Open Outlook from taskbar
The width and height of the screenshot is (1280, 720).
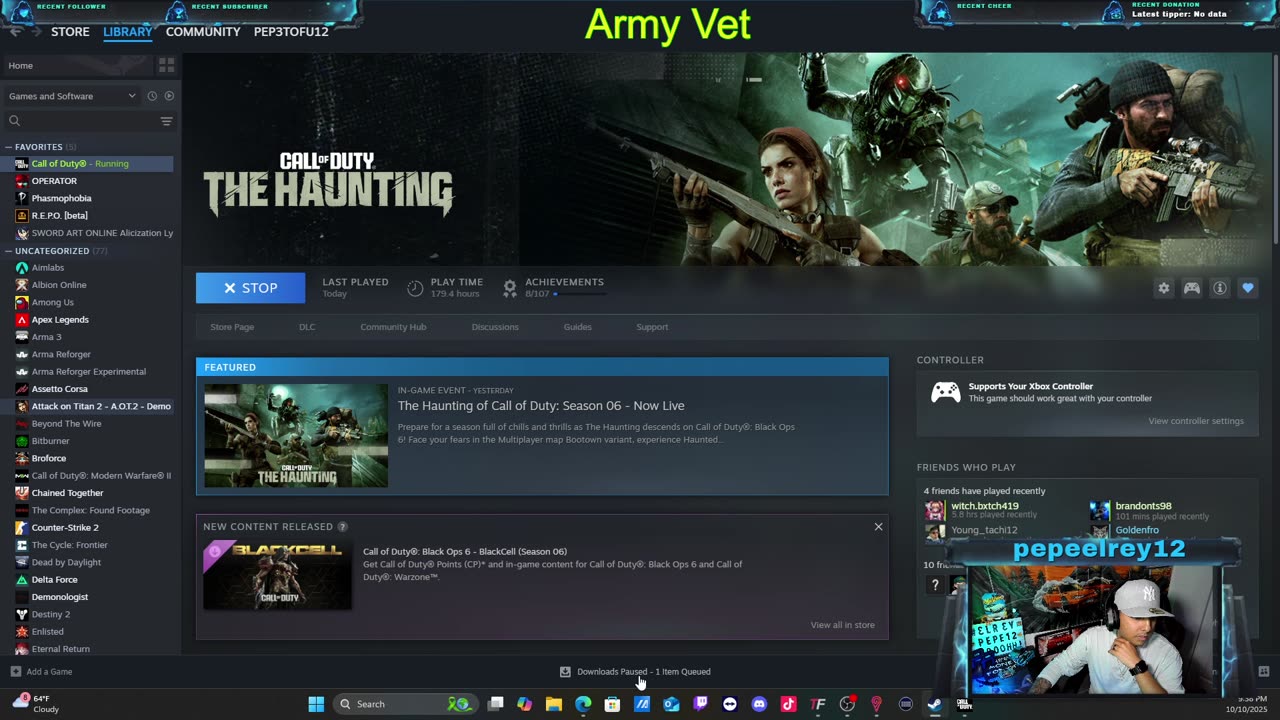671,704
